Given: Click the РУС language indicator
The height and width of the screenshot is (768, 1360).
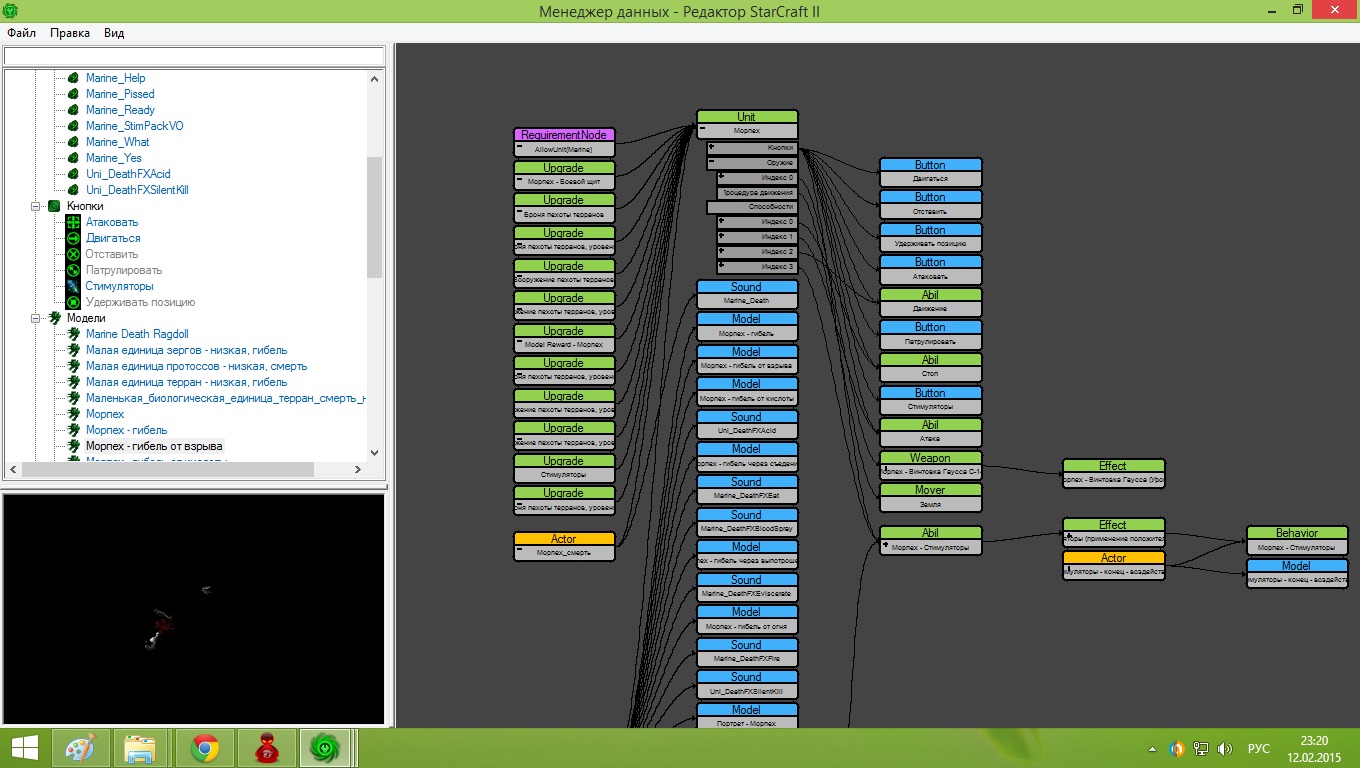Looking at the screenshot, I should tap(1259, 749).
